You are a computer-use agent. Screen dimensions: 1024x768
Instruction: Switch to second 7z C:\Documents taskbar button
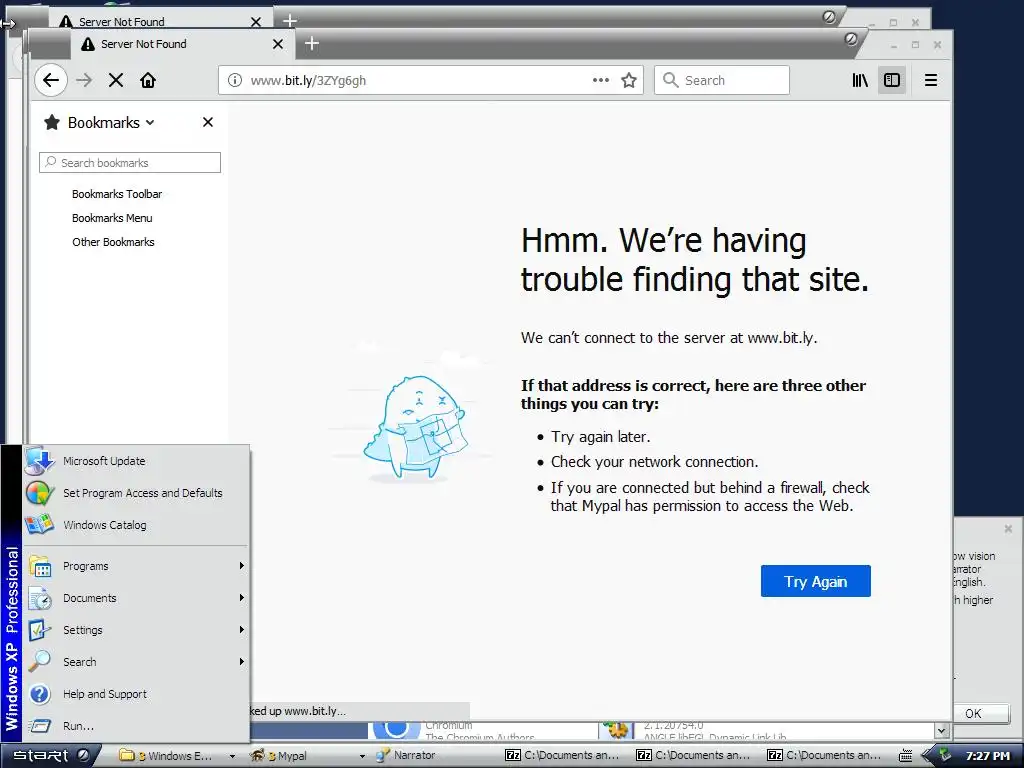pos(696,756)
